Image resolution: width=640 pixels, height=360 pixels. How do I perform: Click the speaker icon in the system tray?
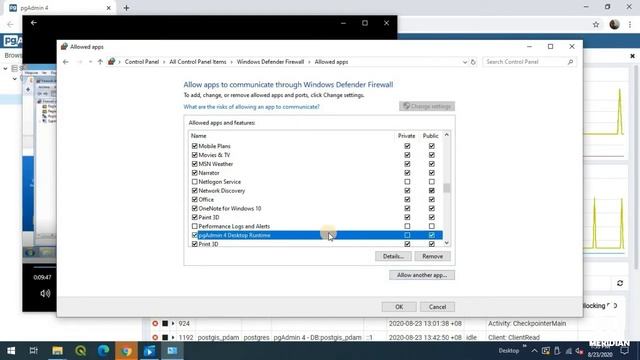[579, 351]
